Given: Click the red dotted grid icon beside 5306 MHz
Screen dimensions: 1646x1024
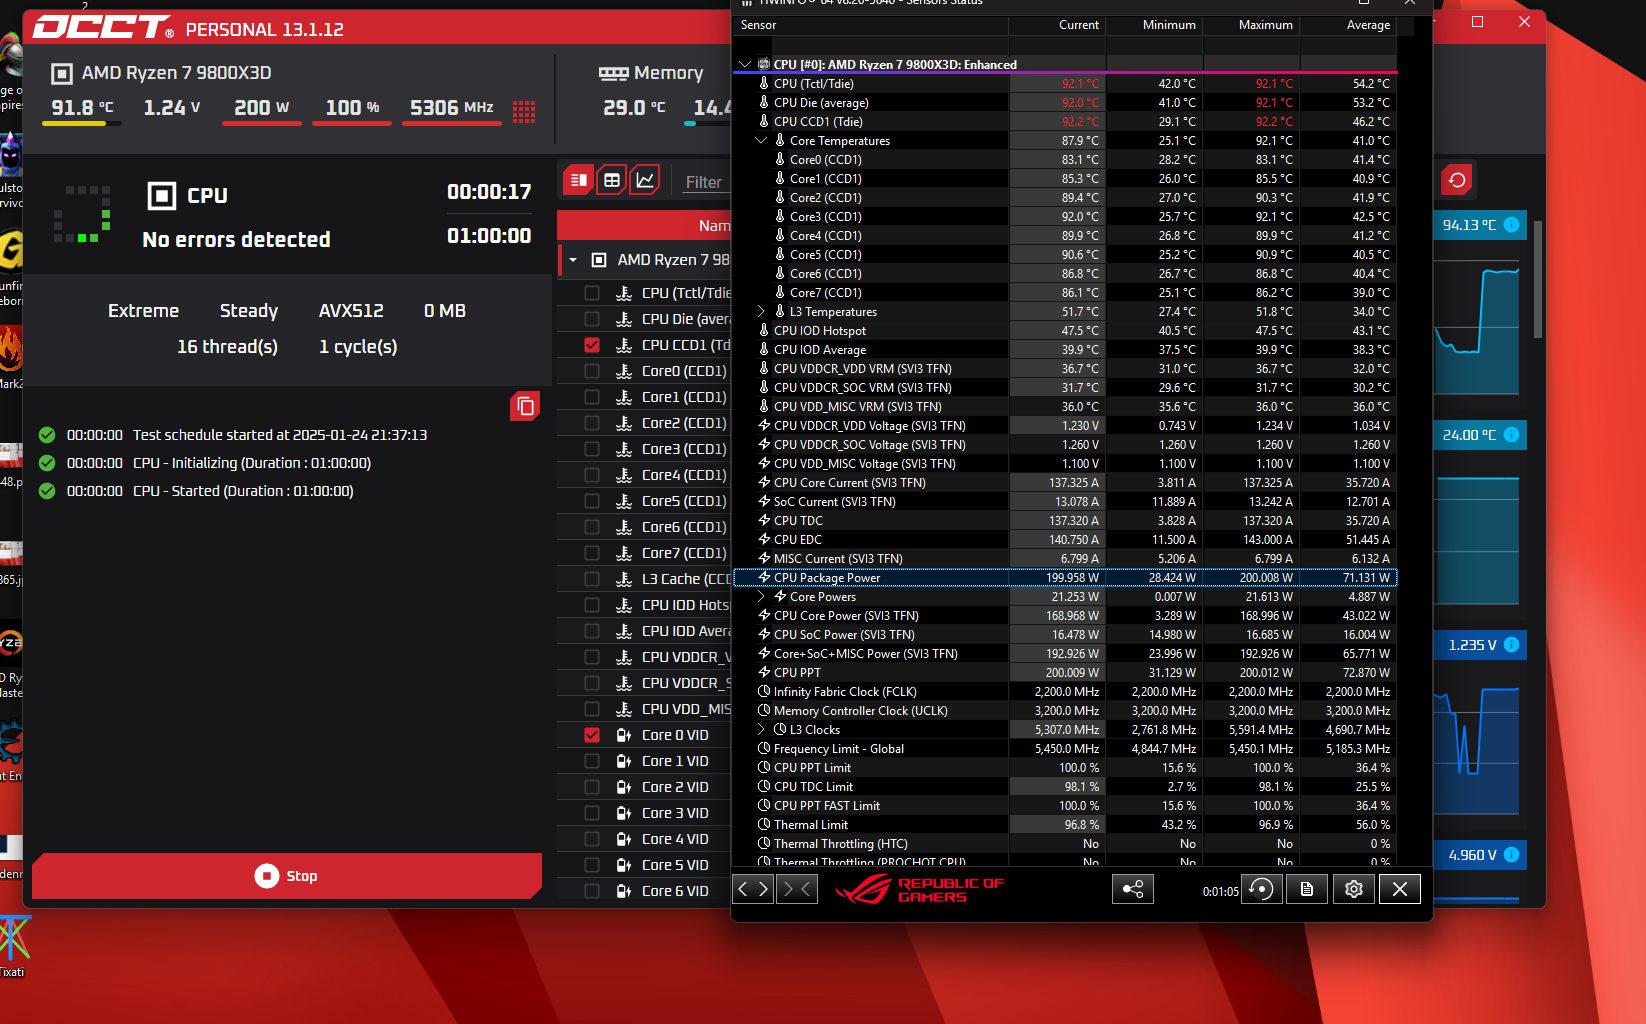Looking at the screenshot, I should point(524,111).
